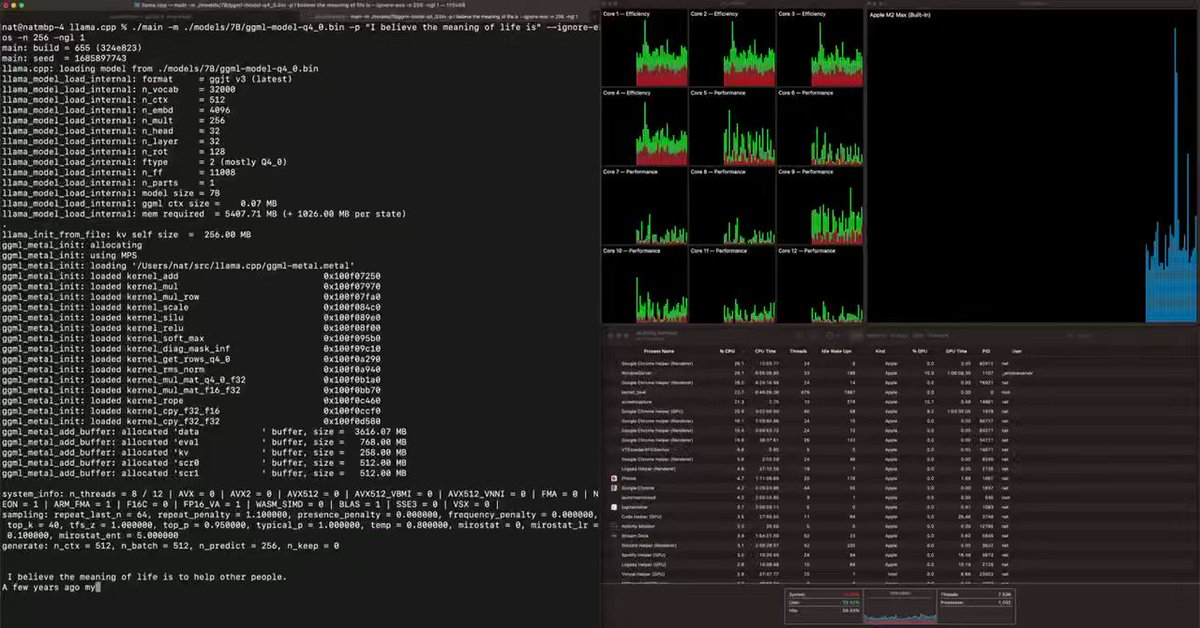Screen dimensions: 1200x628
Task: Select the Code Helper (GPU) process row
Action: click(x=900, y=516)
